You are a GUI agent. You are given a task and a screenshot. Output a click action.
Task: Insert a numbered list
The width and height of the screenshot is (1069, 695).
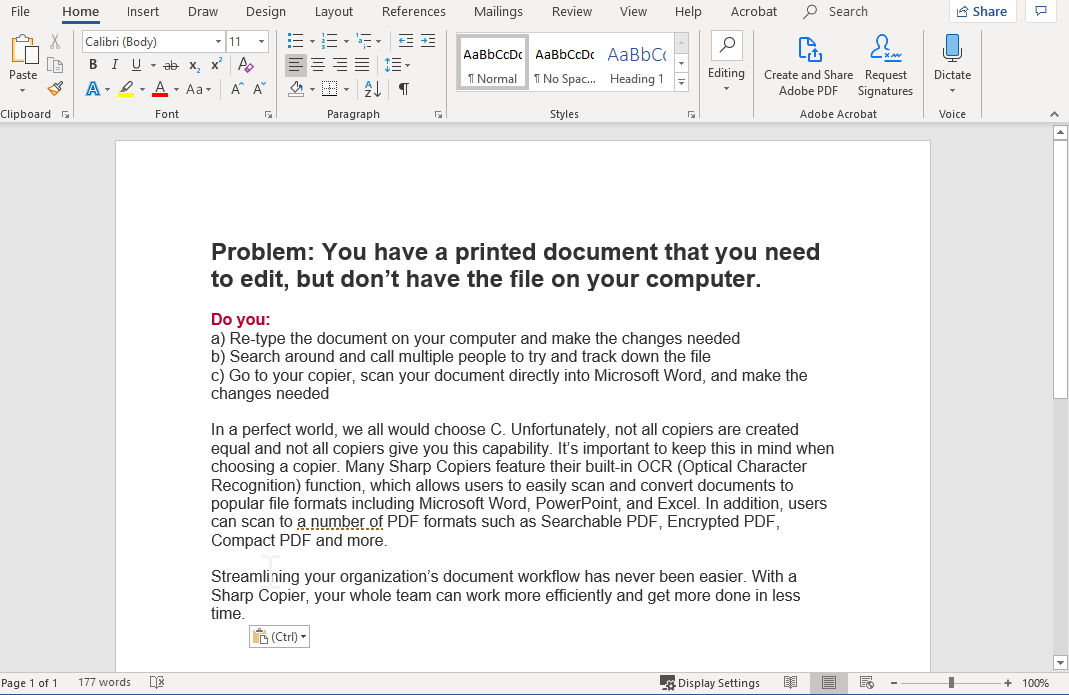coord(329,42)
